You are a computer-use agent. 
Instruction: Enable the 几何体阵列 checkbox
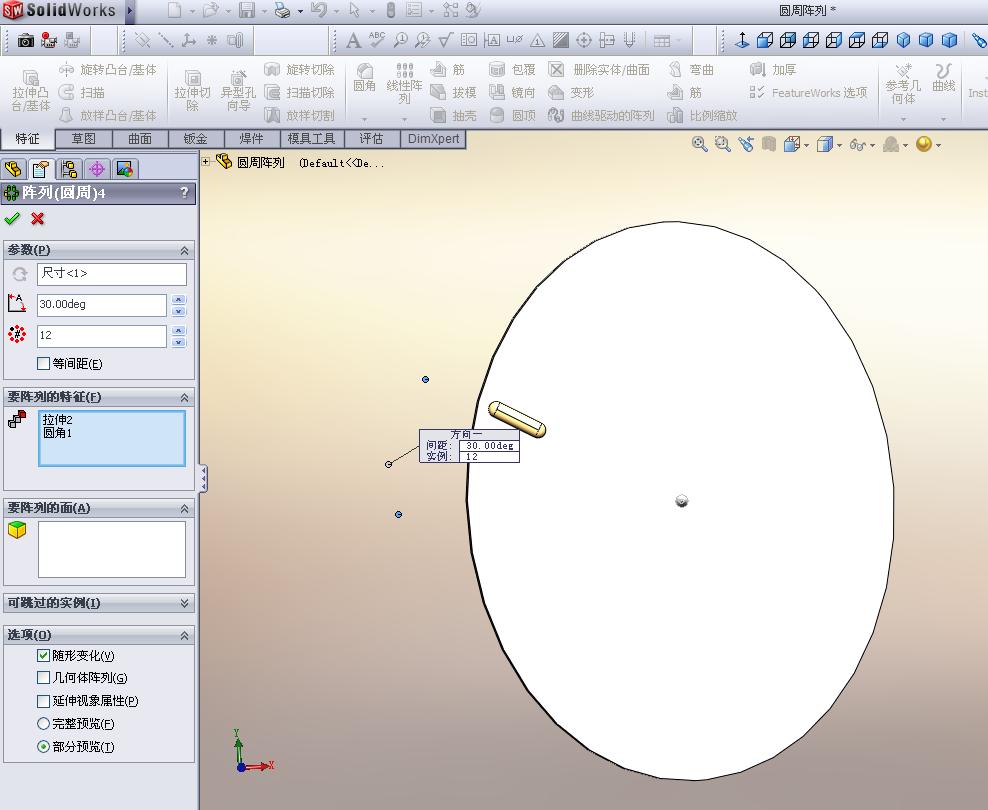43,678
